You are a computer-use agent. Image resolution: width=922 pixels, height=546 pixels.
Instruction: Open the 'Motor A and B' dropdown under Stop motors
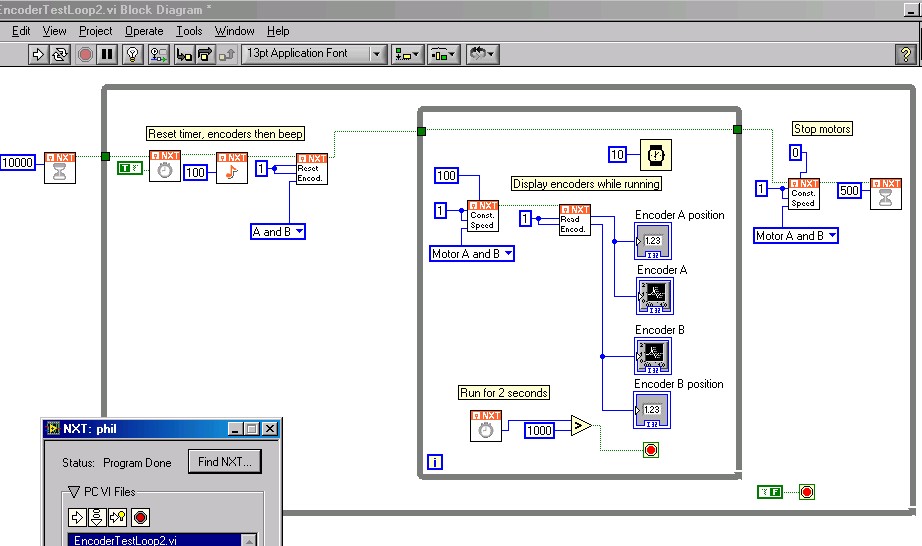tap(796, 236)
